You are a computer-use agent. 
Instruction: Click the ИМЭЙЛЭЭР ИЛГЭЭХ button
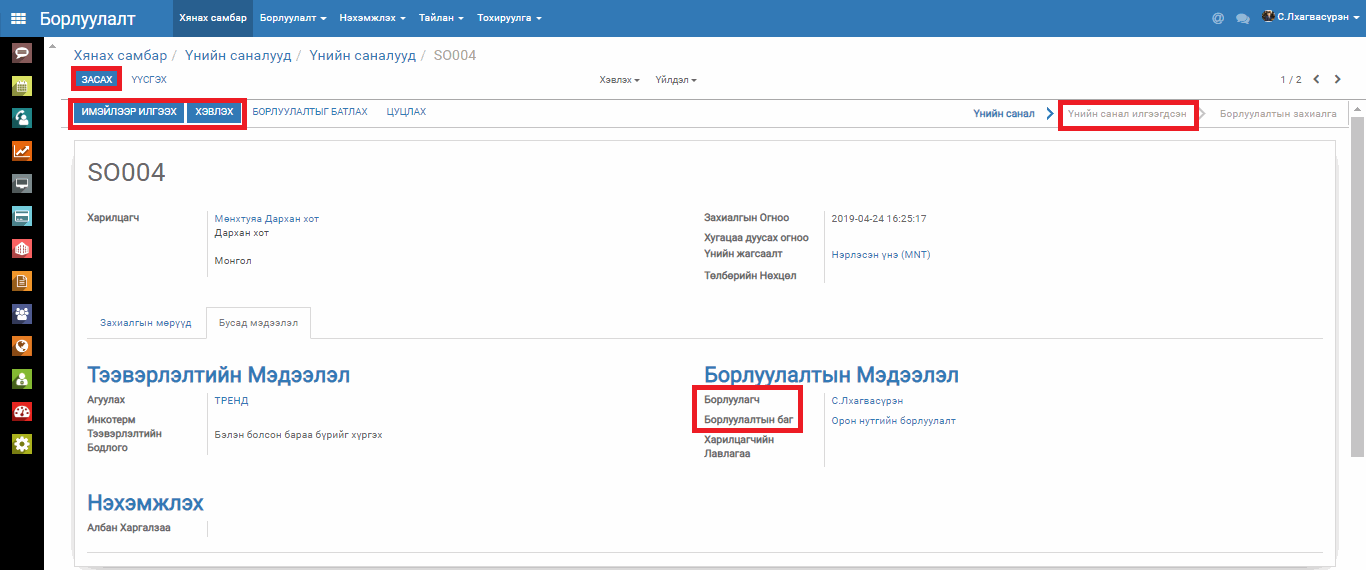point(129,112)
